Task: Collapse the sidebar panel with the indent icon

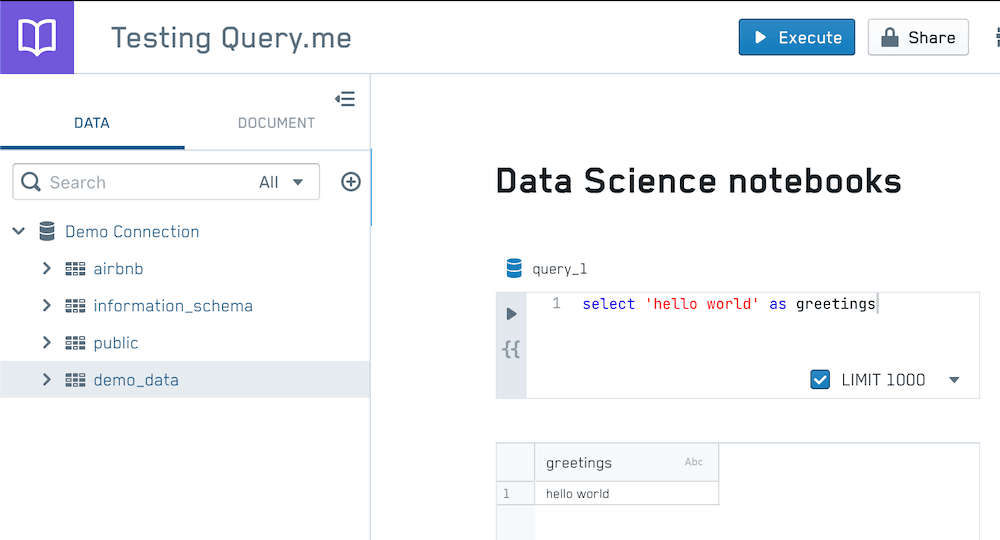Action: coord(345,99)
